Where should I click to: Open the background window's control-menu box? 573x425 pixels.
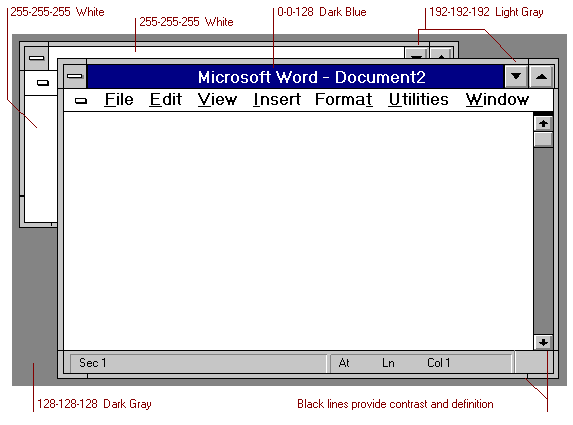[x=37, y=58]
